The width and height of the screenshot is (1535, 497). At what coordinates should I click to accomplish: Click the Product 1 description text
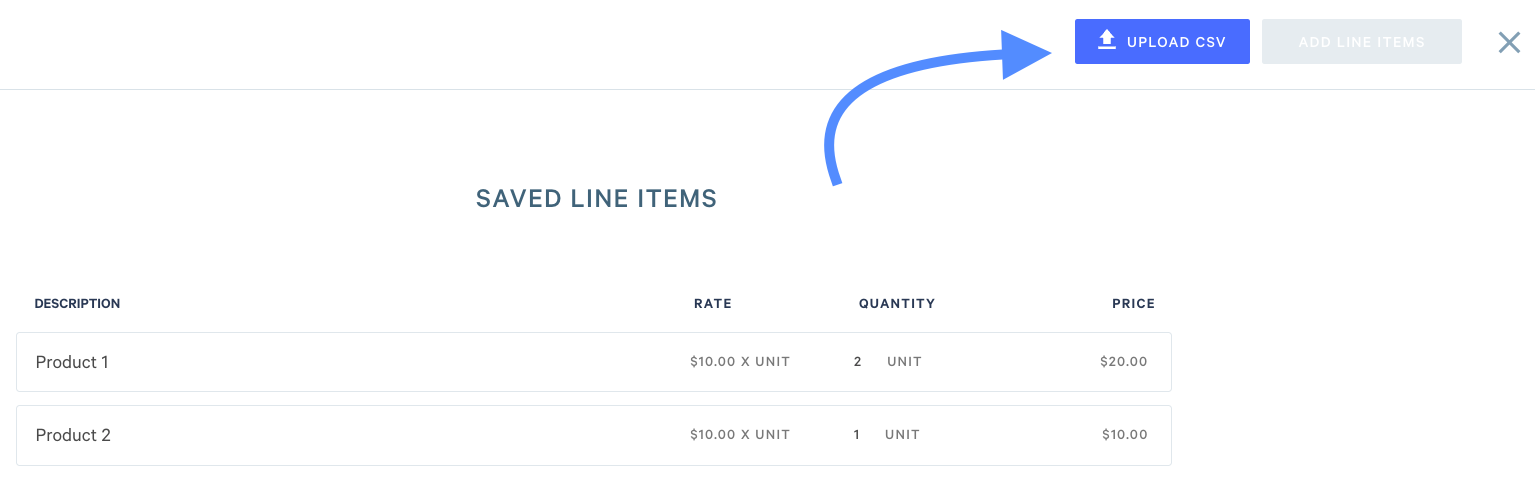pos(72,362)
